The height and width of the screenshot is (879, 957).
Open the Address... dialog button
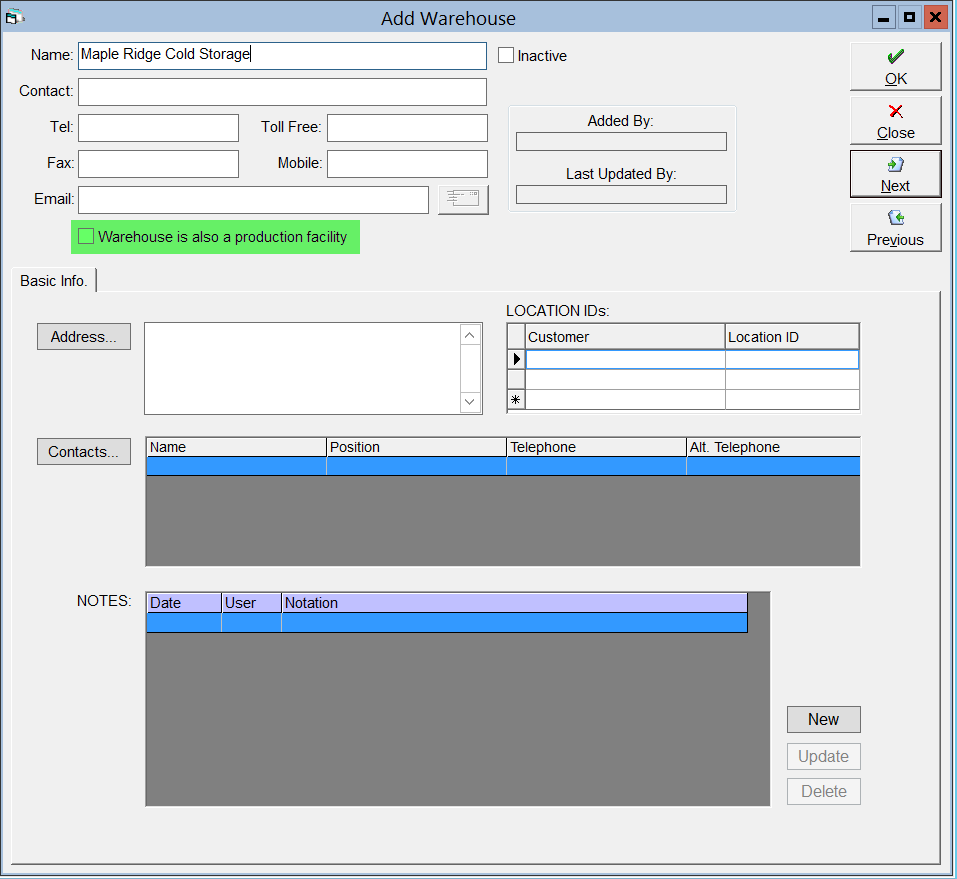(84, 337)
